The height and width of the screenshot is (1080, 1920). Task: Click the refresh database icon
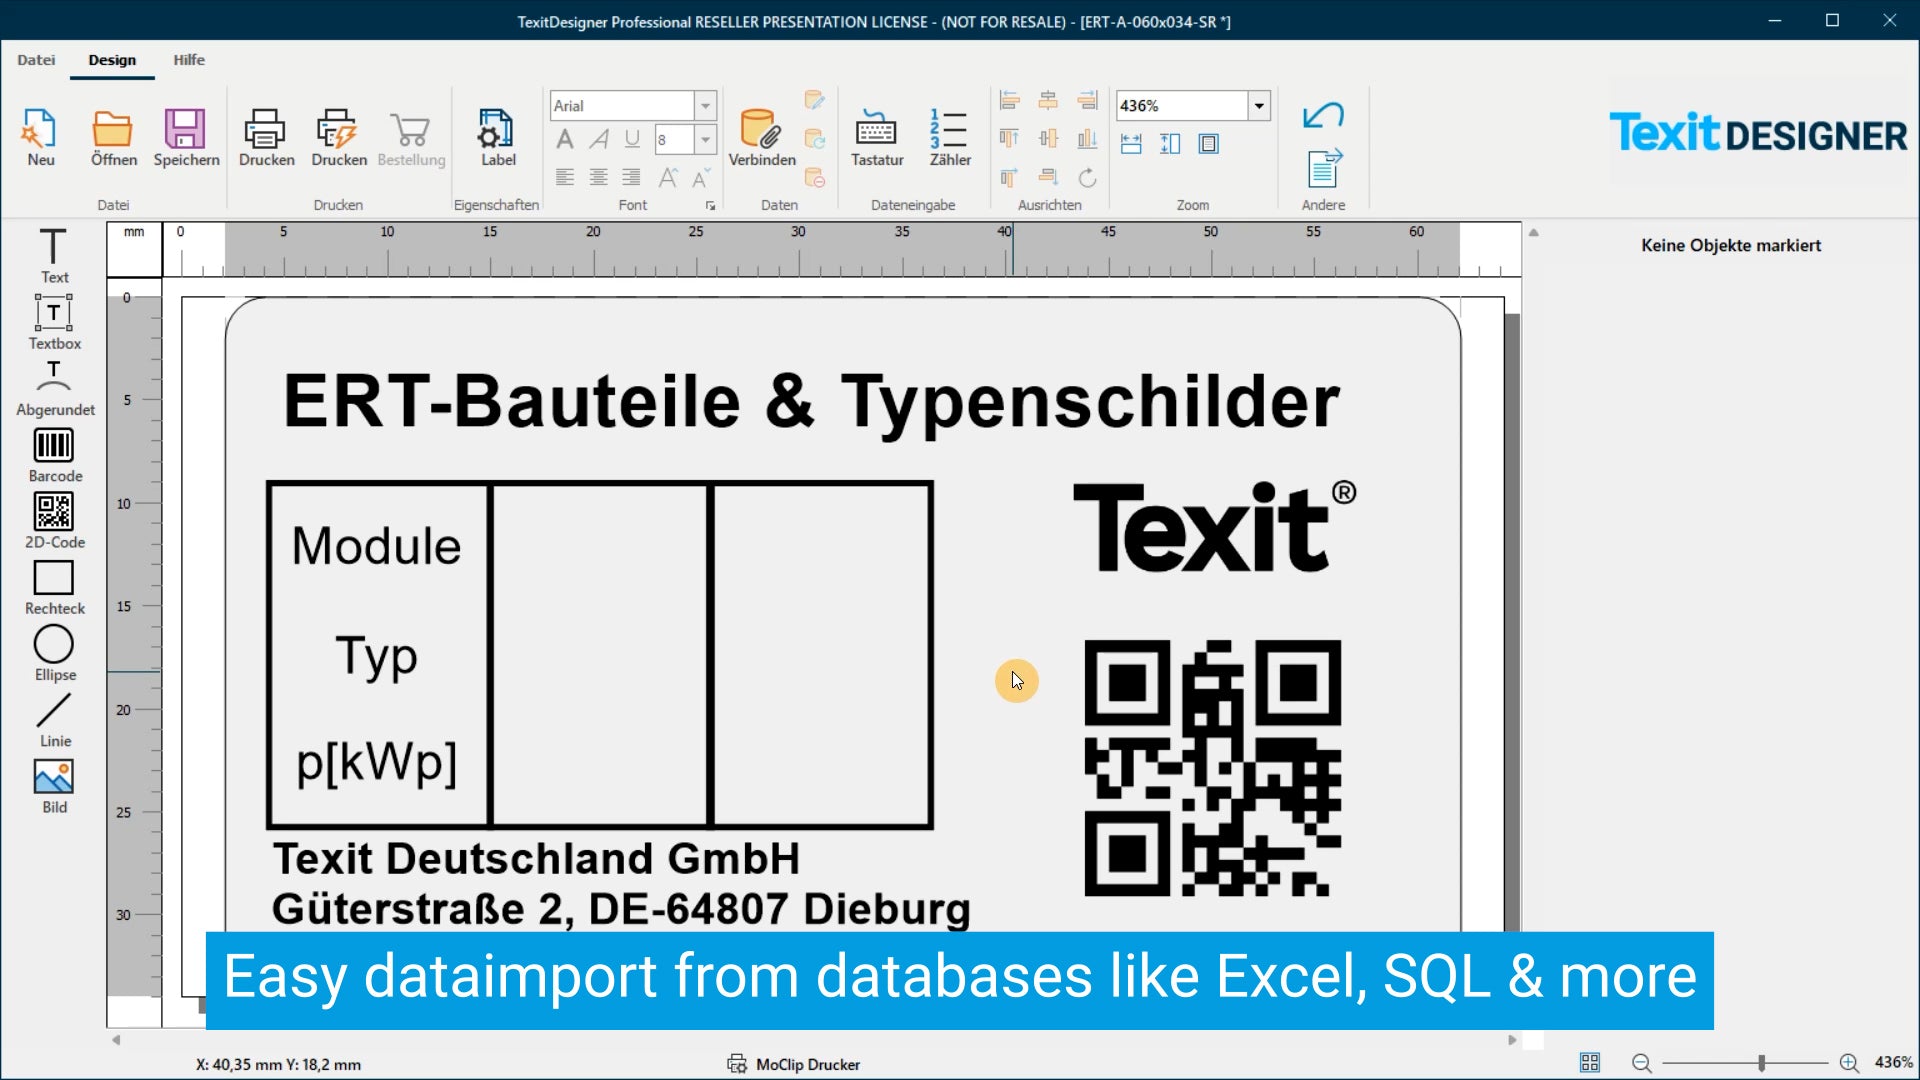[x=814, y=139]
